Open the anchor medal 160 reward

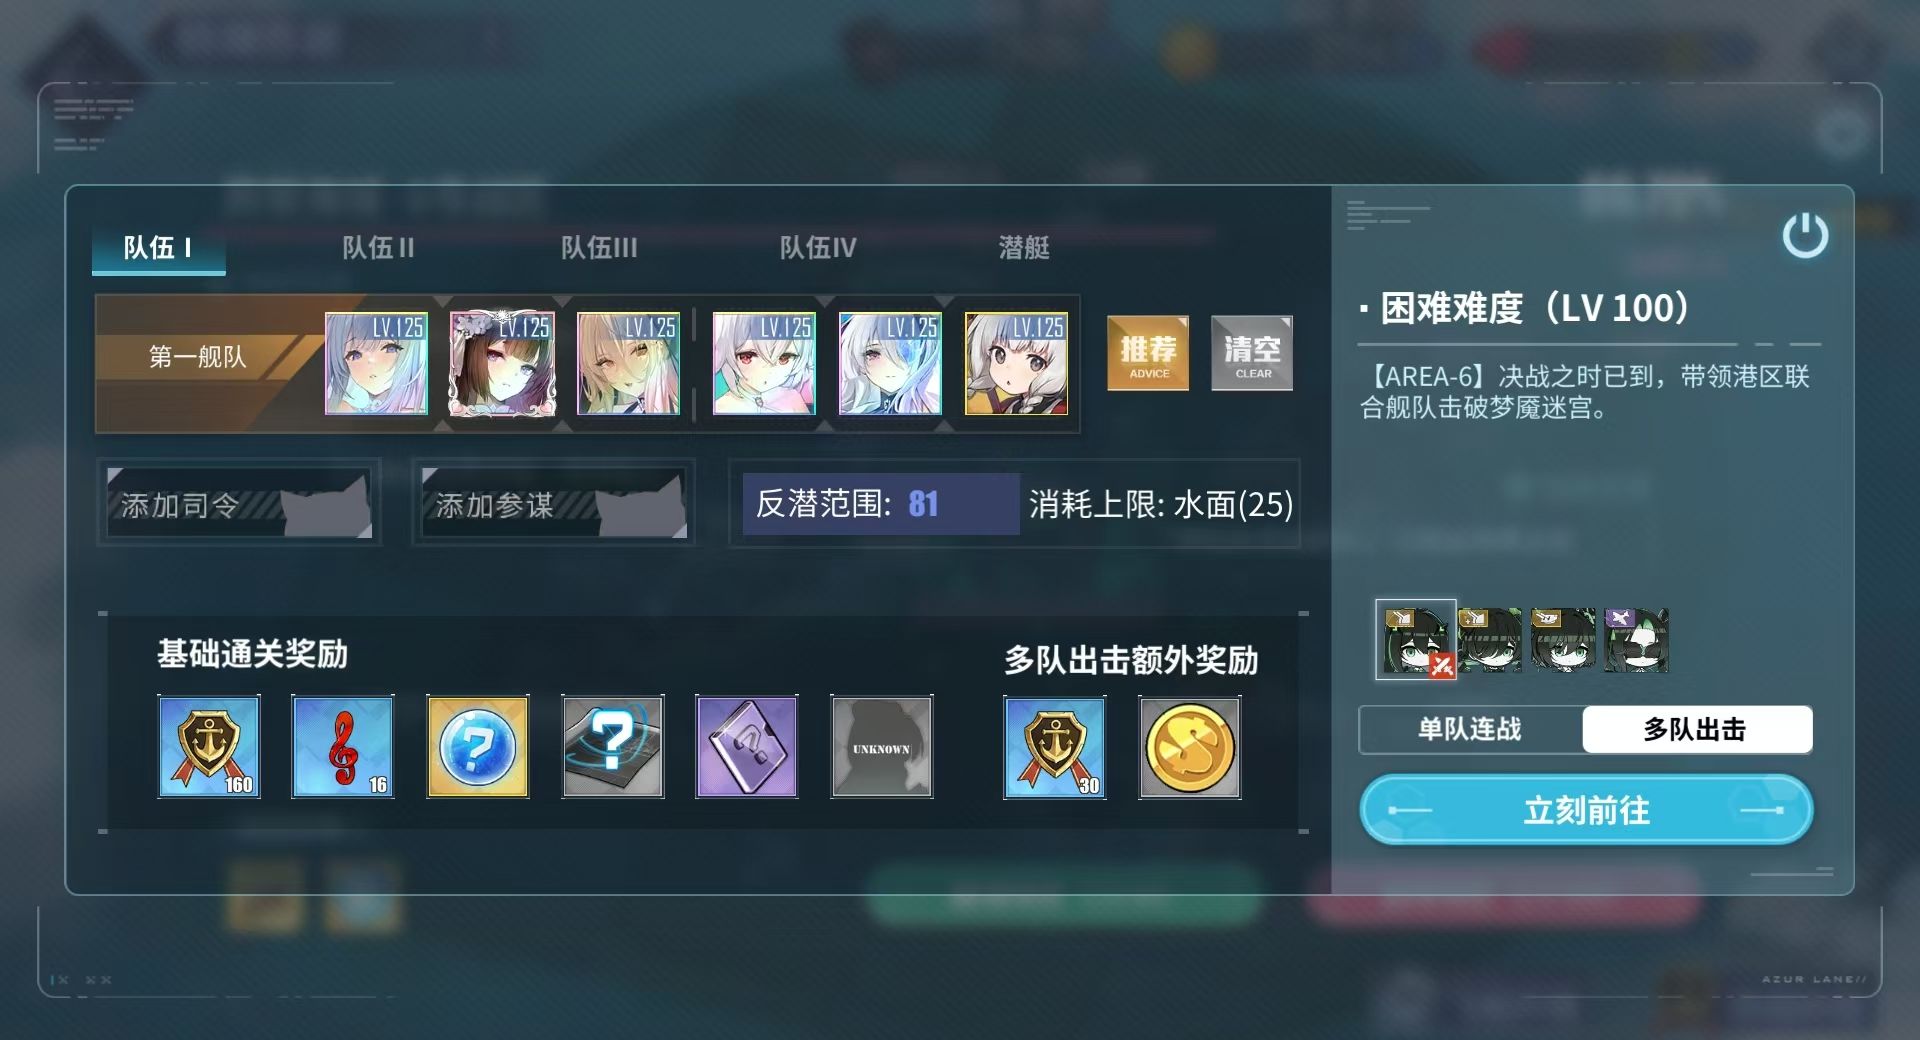point(209,747)
